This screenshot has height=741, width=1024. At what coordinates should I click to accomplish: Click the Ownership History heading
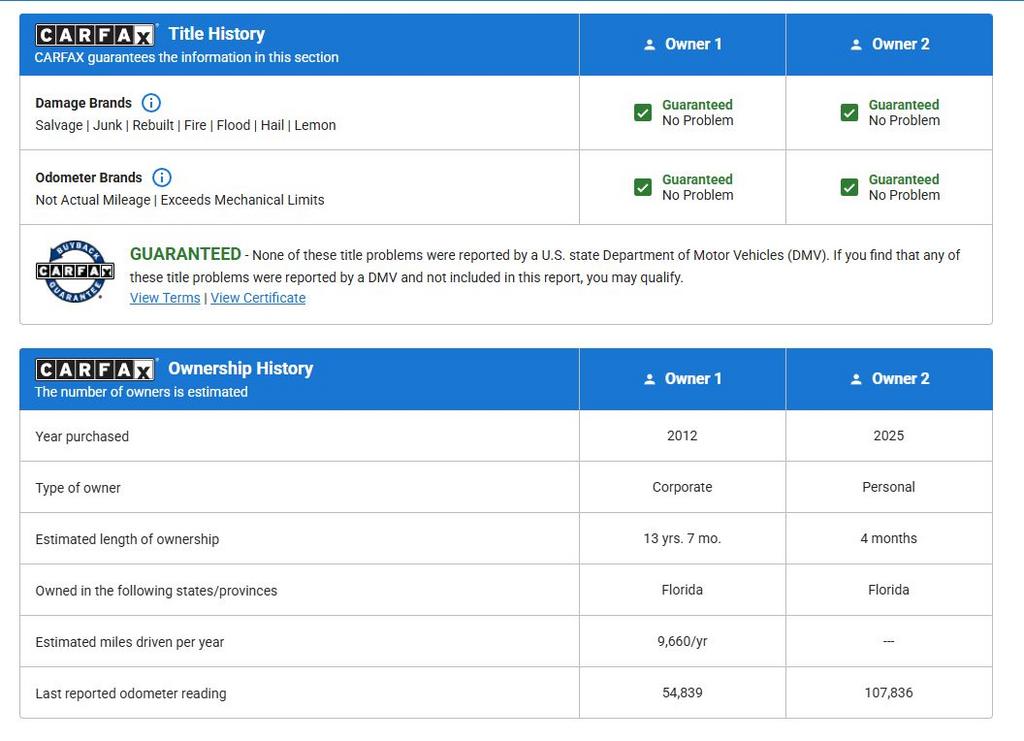click(x=241, y=368)
